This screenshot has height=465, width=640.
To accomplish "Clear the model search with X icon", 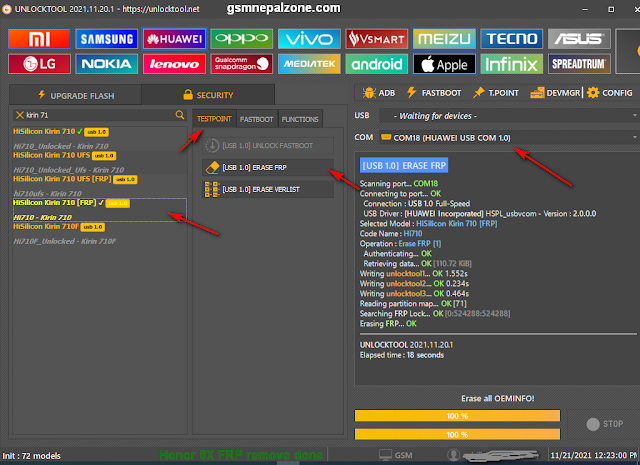I will tap(19, 115).
